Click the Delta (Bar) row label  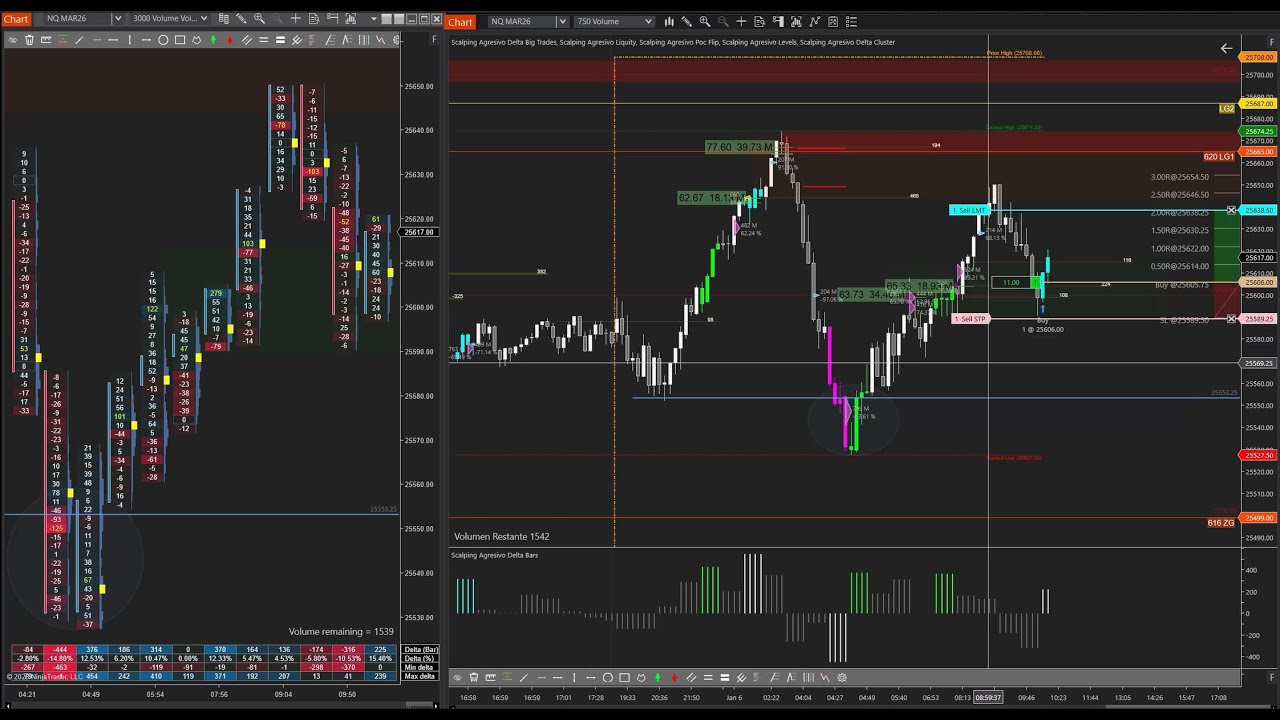420,650
